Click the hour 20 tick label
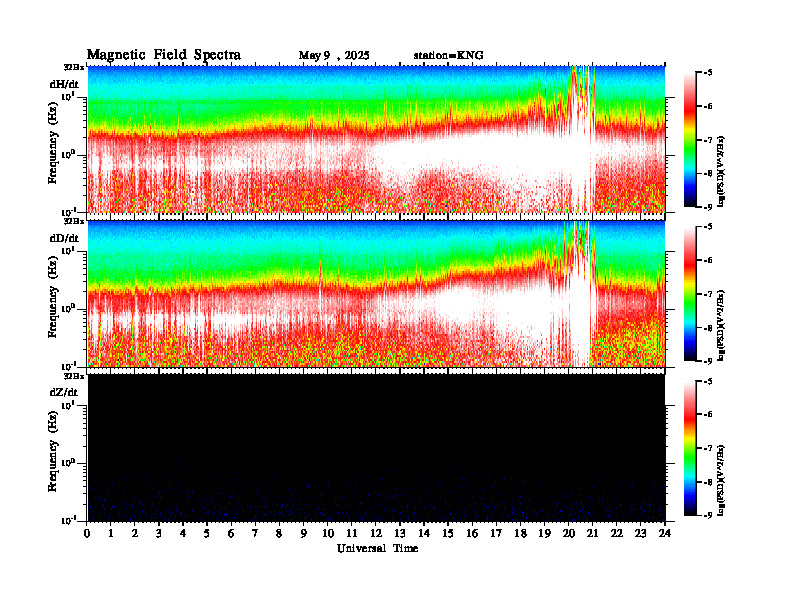The width and height of the screenshot is (792, 612). click(x=568, y=533)
